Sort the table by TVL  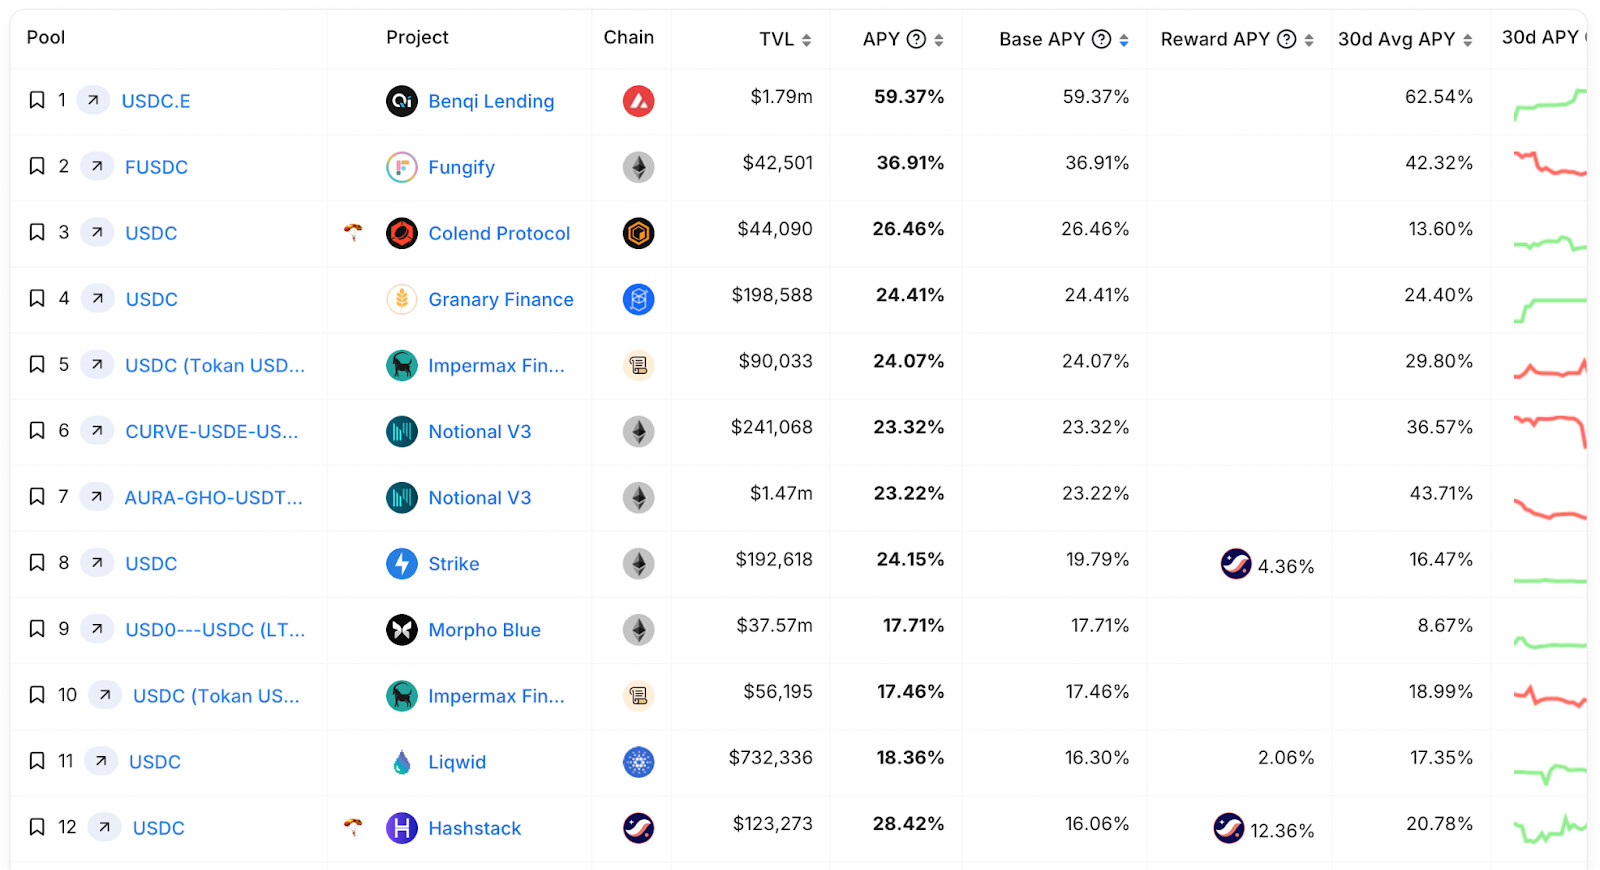coord(806,40)
